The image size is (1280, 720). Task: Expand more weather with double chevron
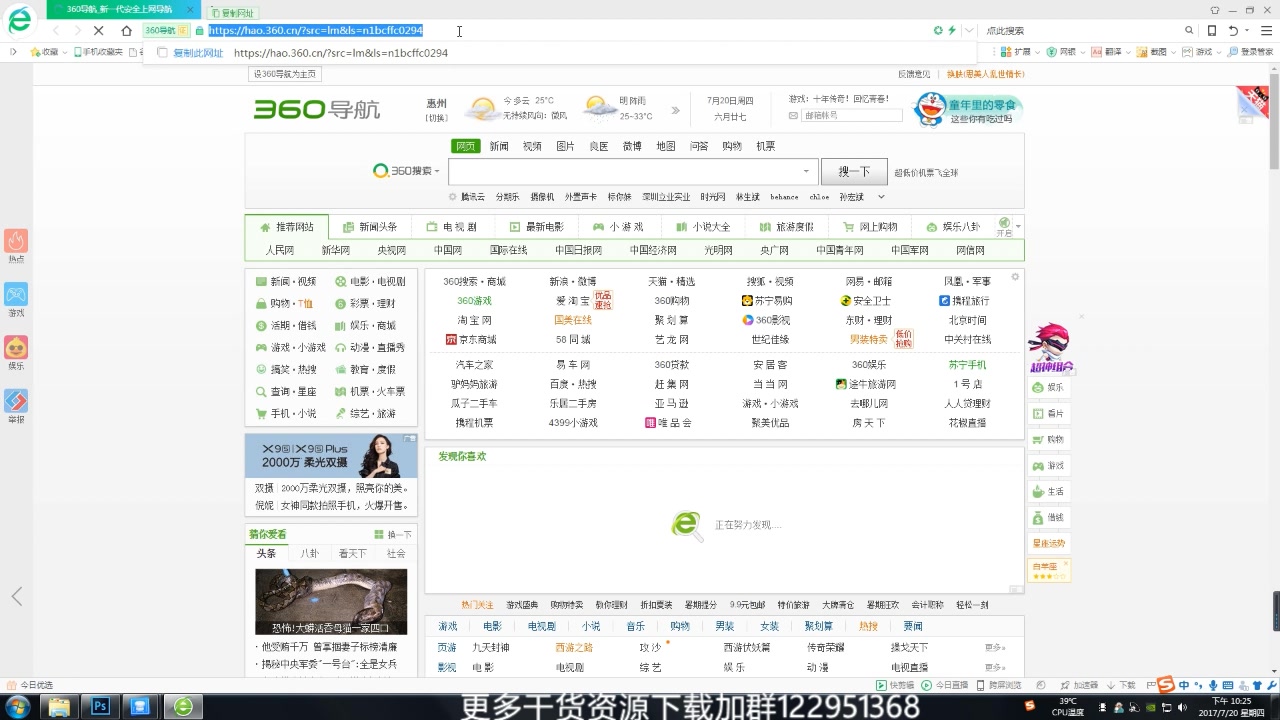675,110
